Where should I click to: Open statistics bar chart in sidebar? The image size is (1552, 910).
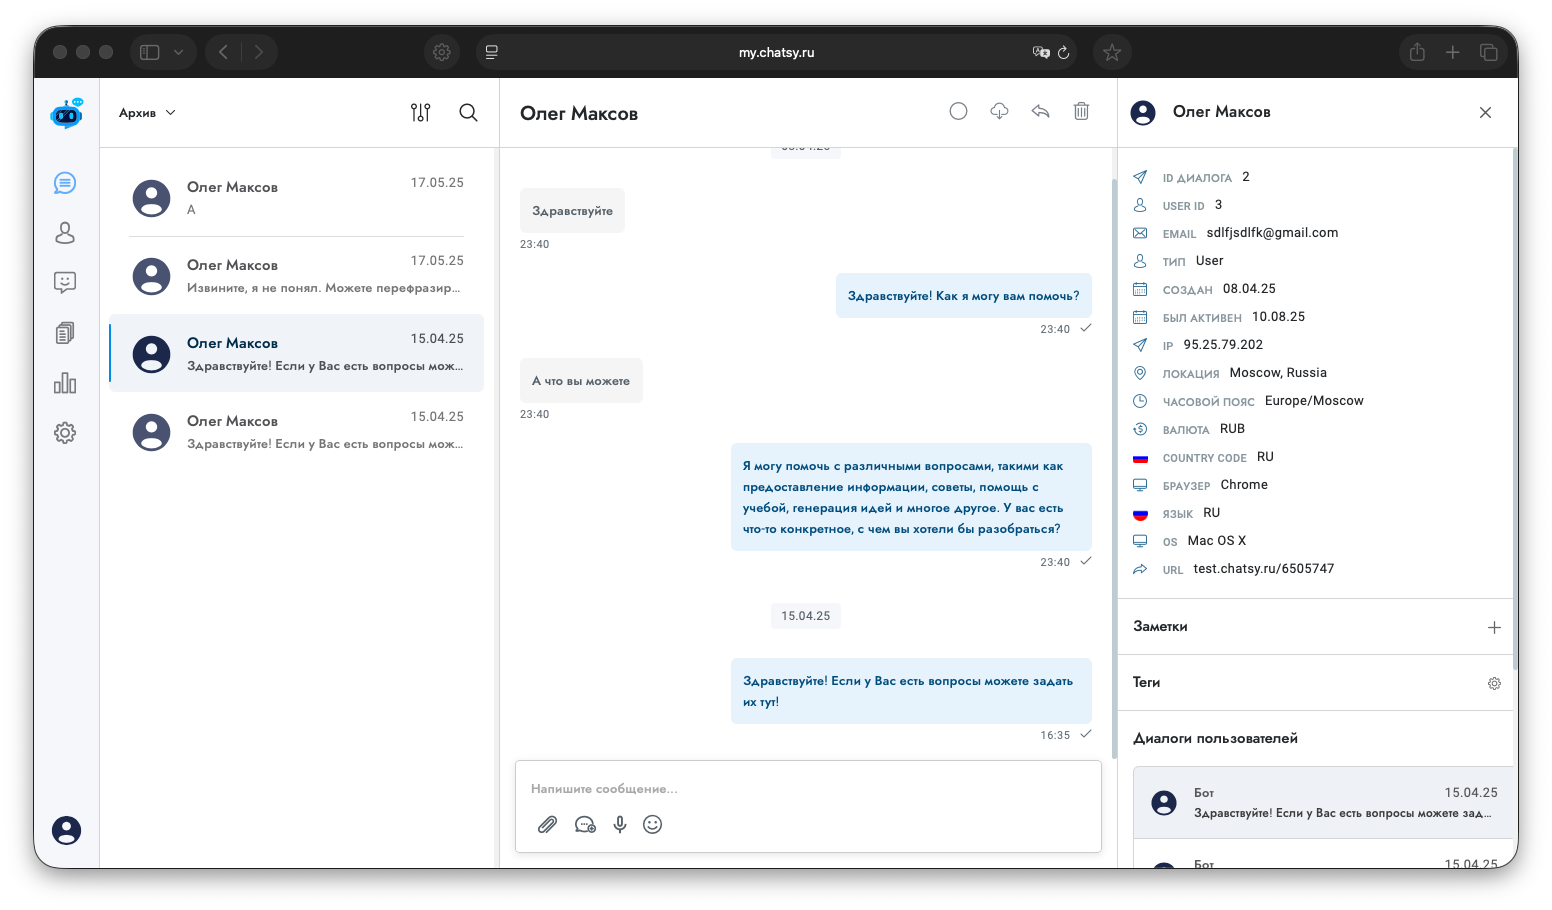[x=65, y=383]
